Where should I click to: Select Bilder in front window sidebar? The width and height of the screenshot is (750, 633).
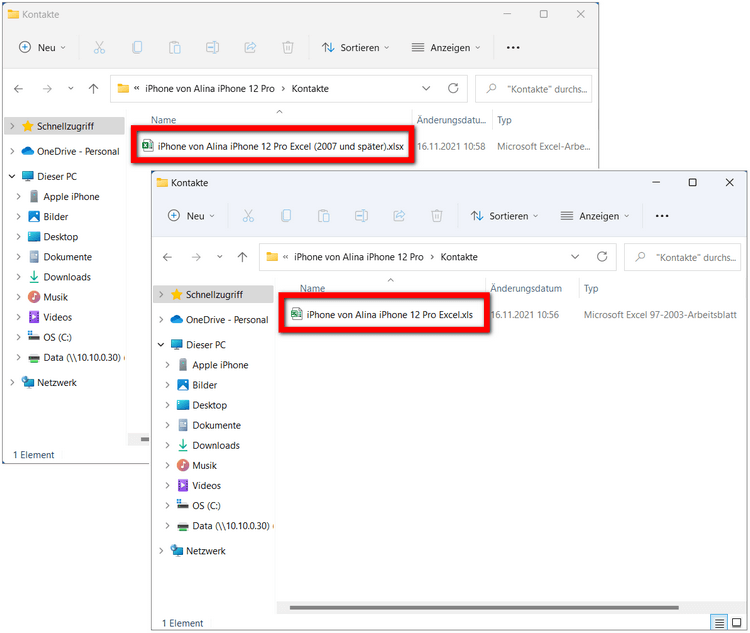204,385
